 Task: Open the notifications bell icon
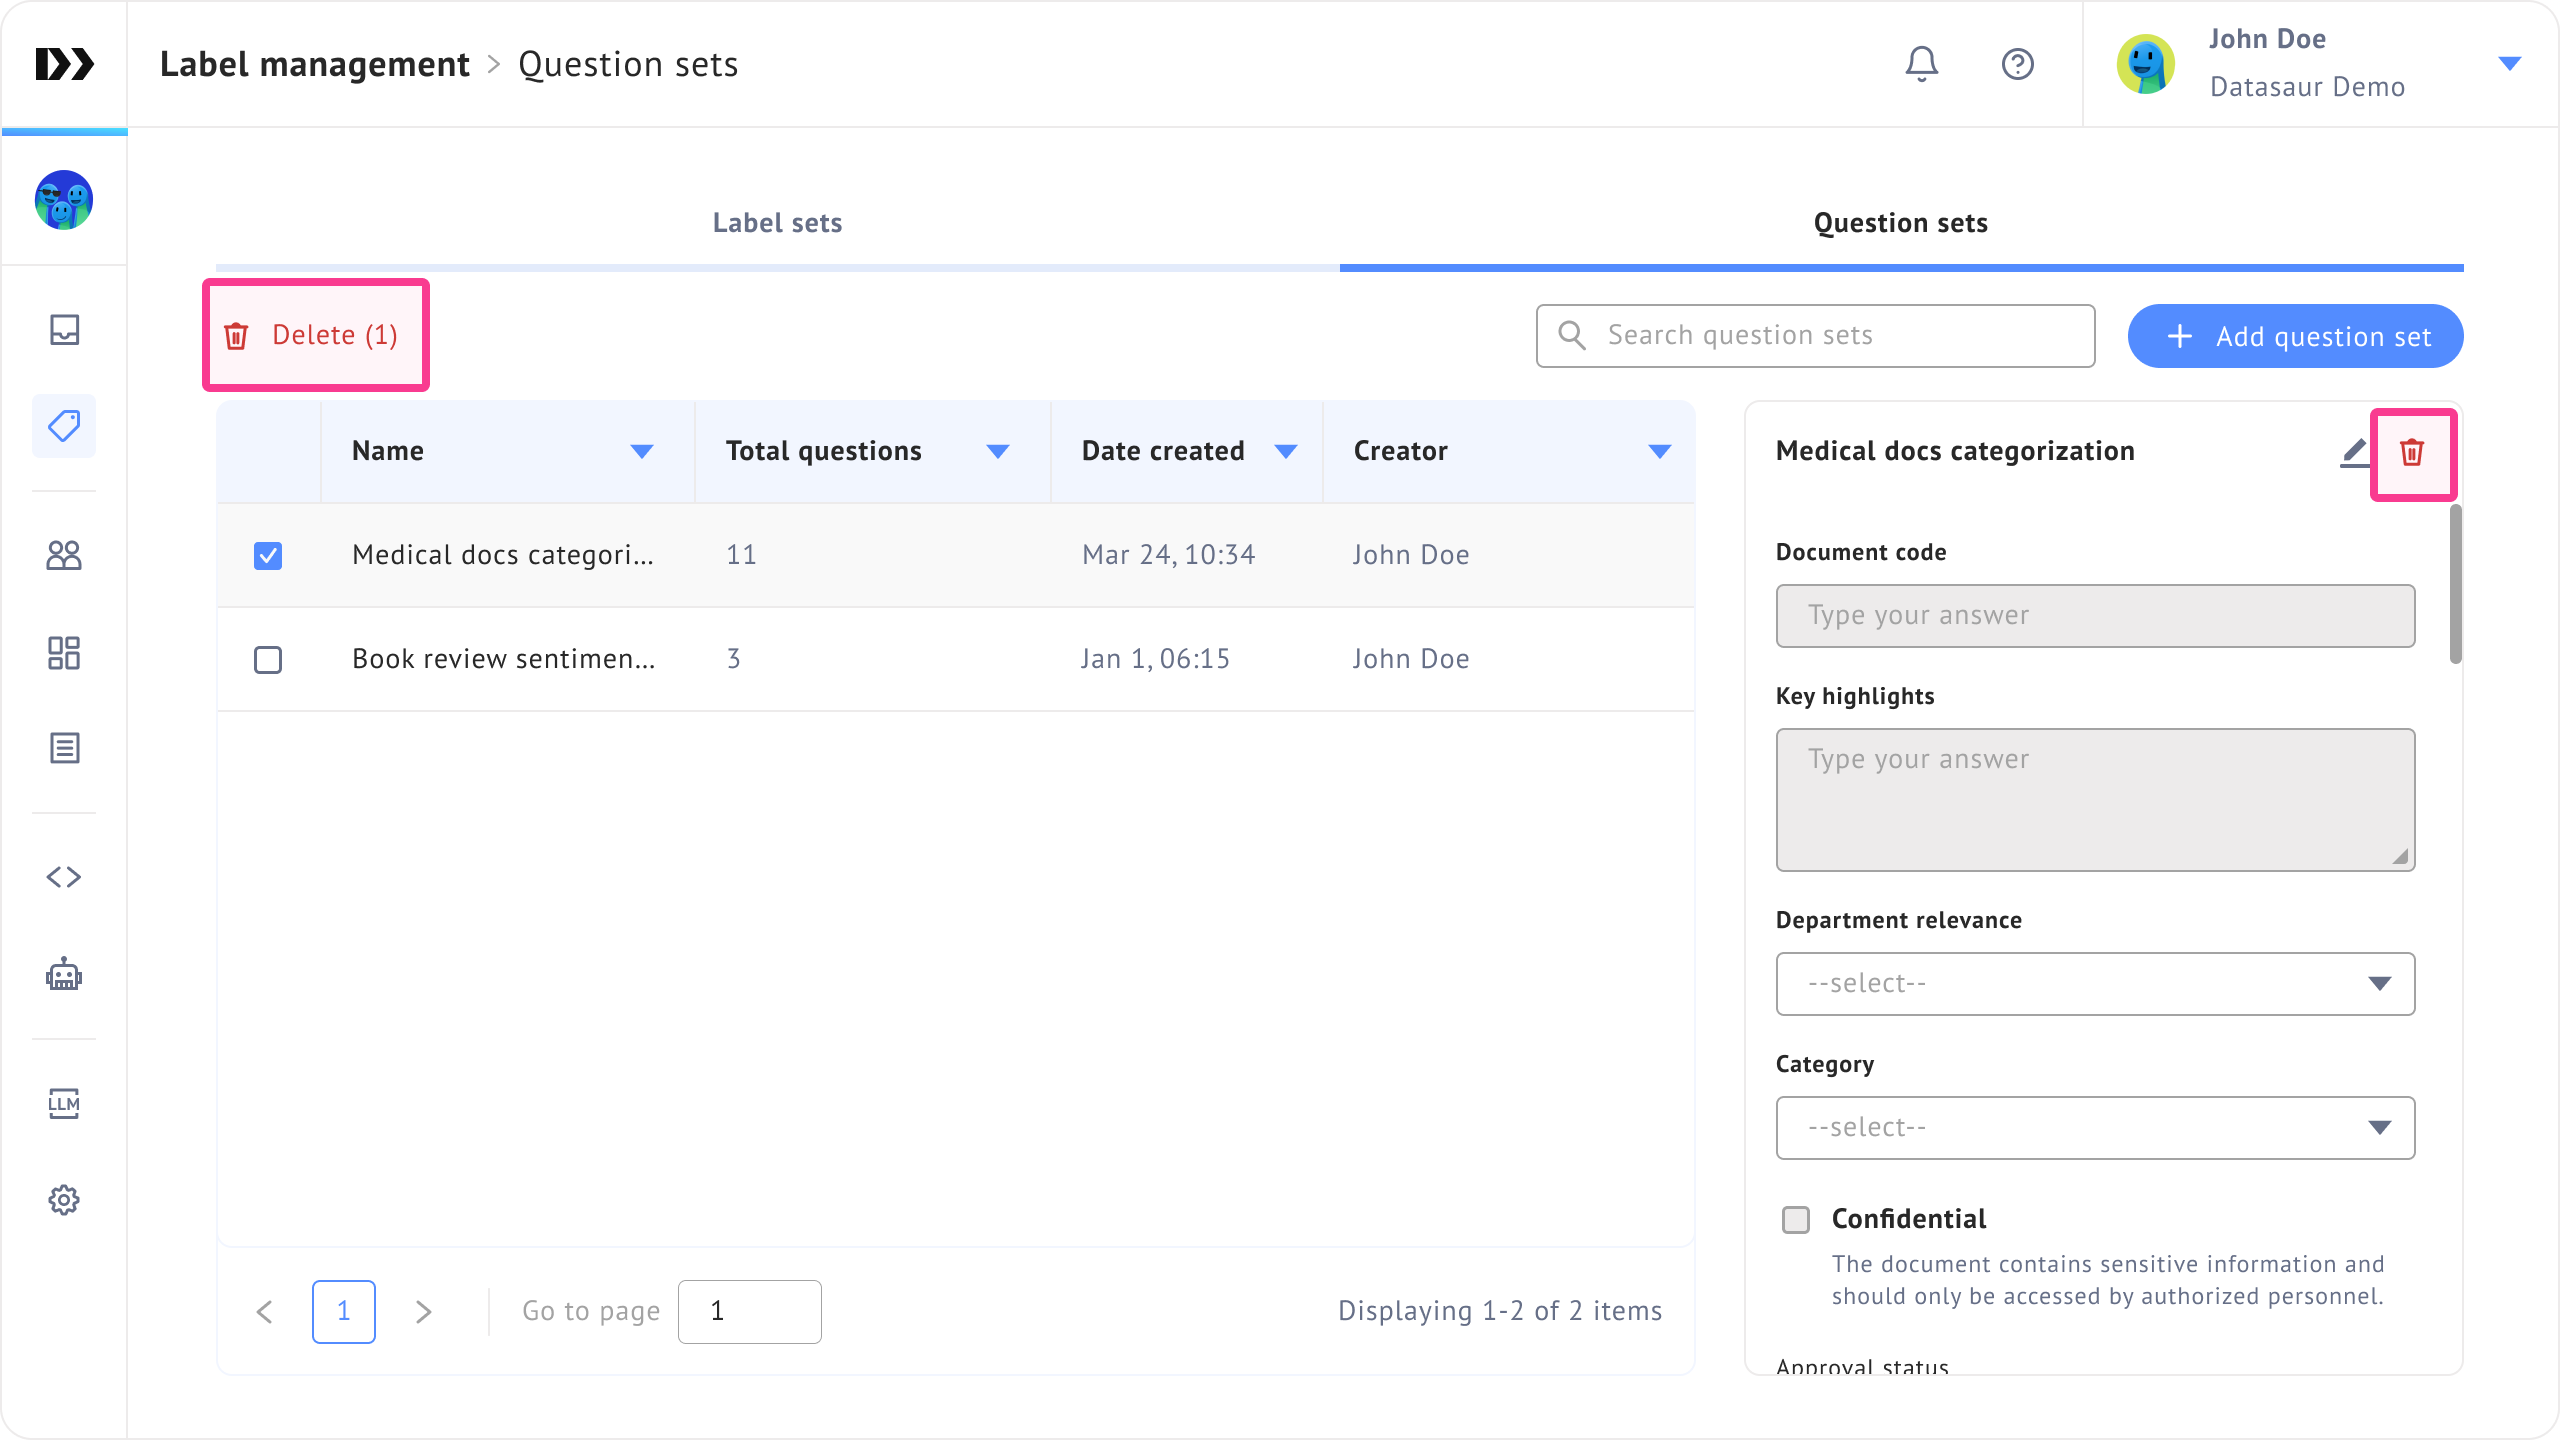1921,64
